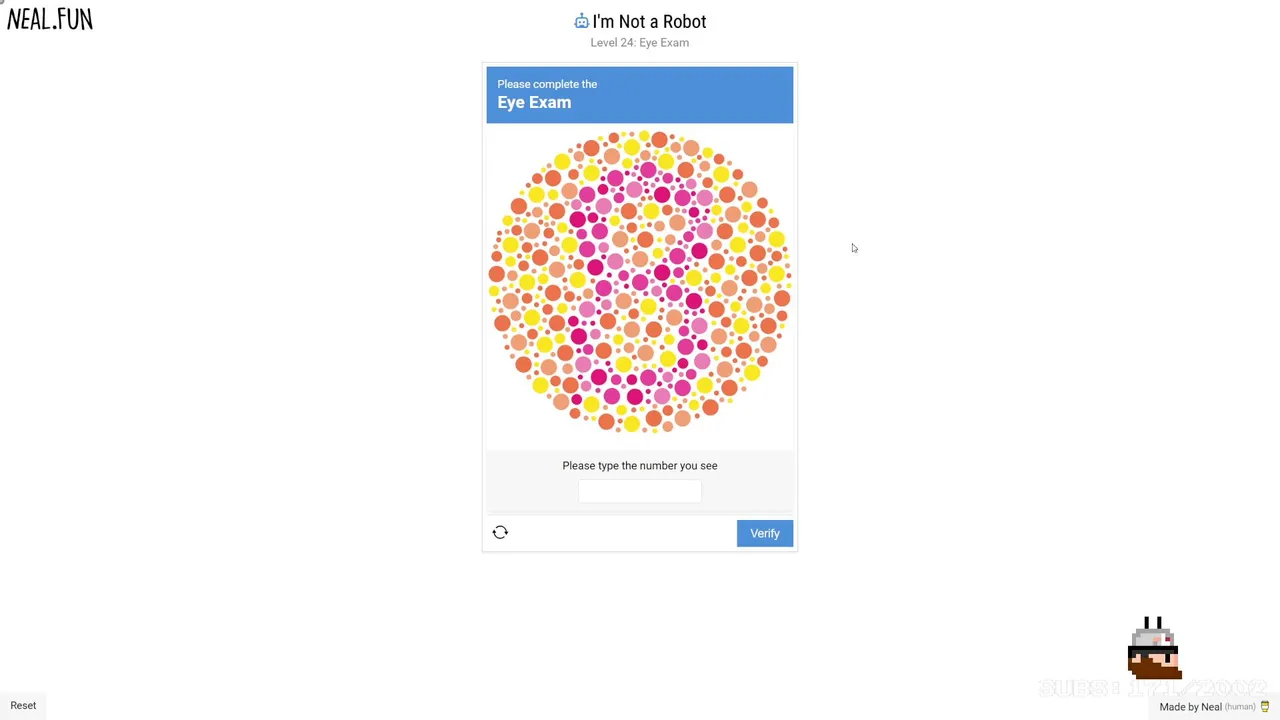Click the blue captcha header banner
This screenshot has height=720, width=1280.
point(700,95)
